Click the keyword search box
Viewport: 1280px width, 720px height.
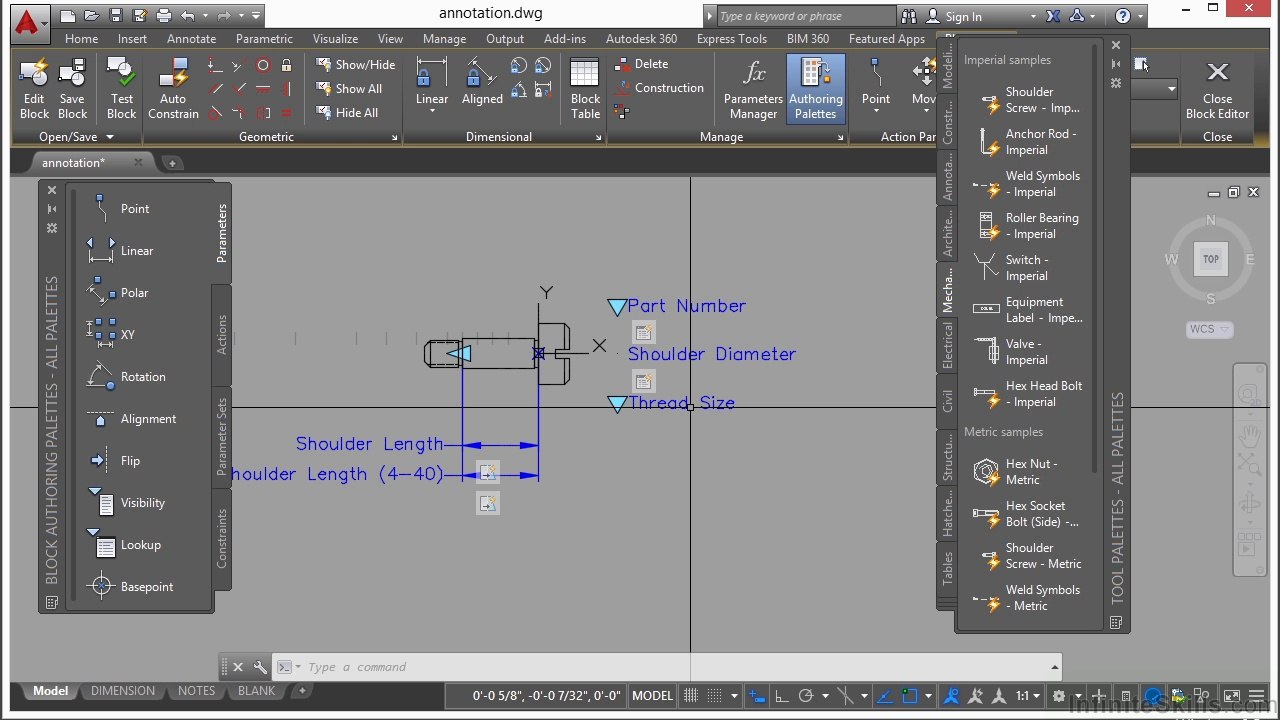click(x=806, y=16)
